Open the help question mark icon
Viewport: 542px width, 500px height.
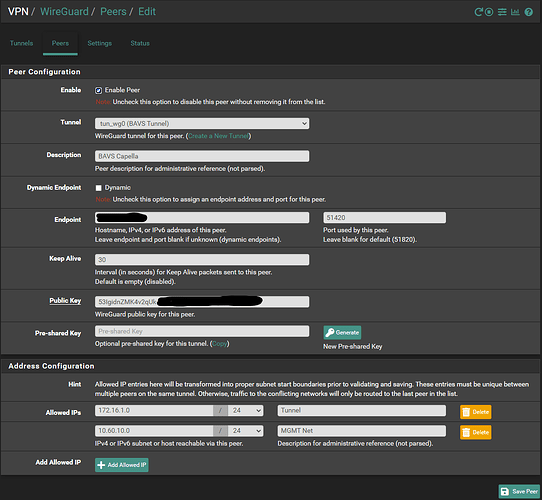point(529,12)
